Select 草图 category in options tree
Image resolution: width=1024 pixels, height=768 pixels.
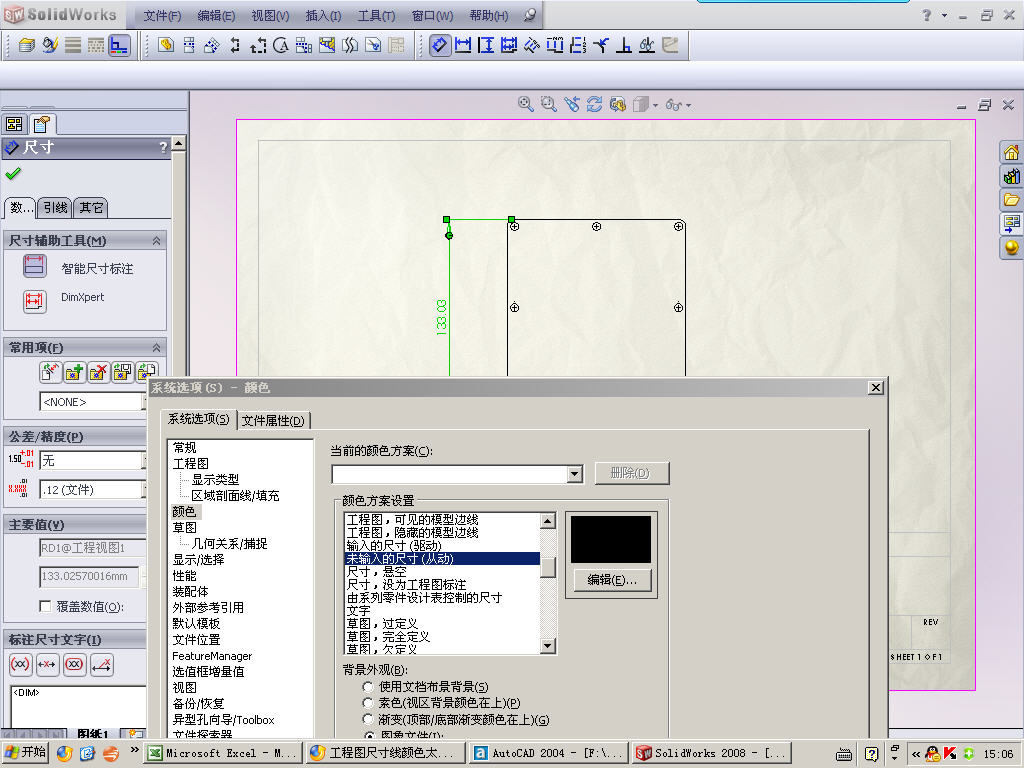tap(184, 528)
